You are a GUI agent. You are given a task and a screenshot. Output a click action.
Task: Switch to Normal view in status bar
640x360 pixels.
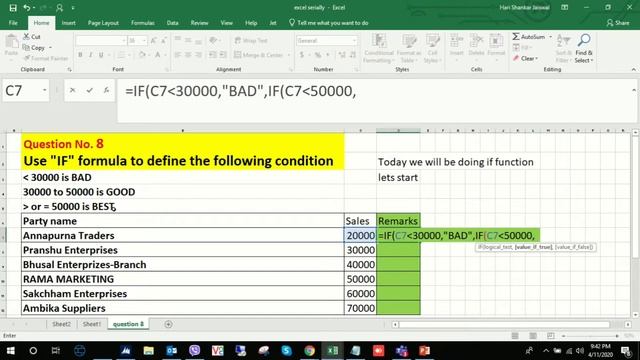click(x=515, y=336)
